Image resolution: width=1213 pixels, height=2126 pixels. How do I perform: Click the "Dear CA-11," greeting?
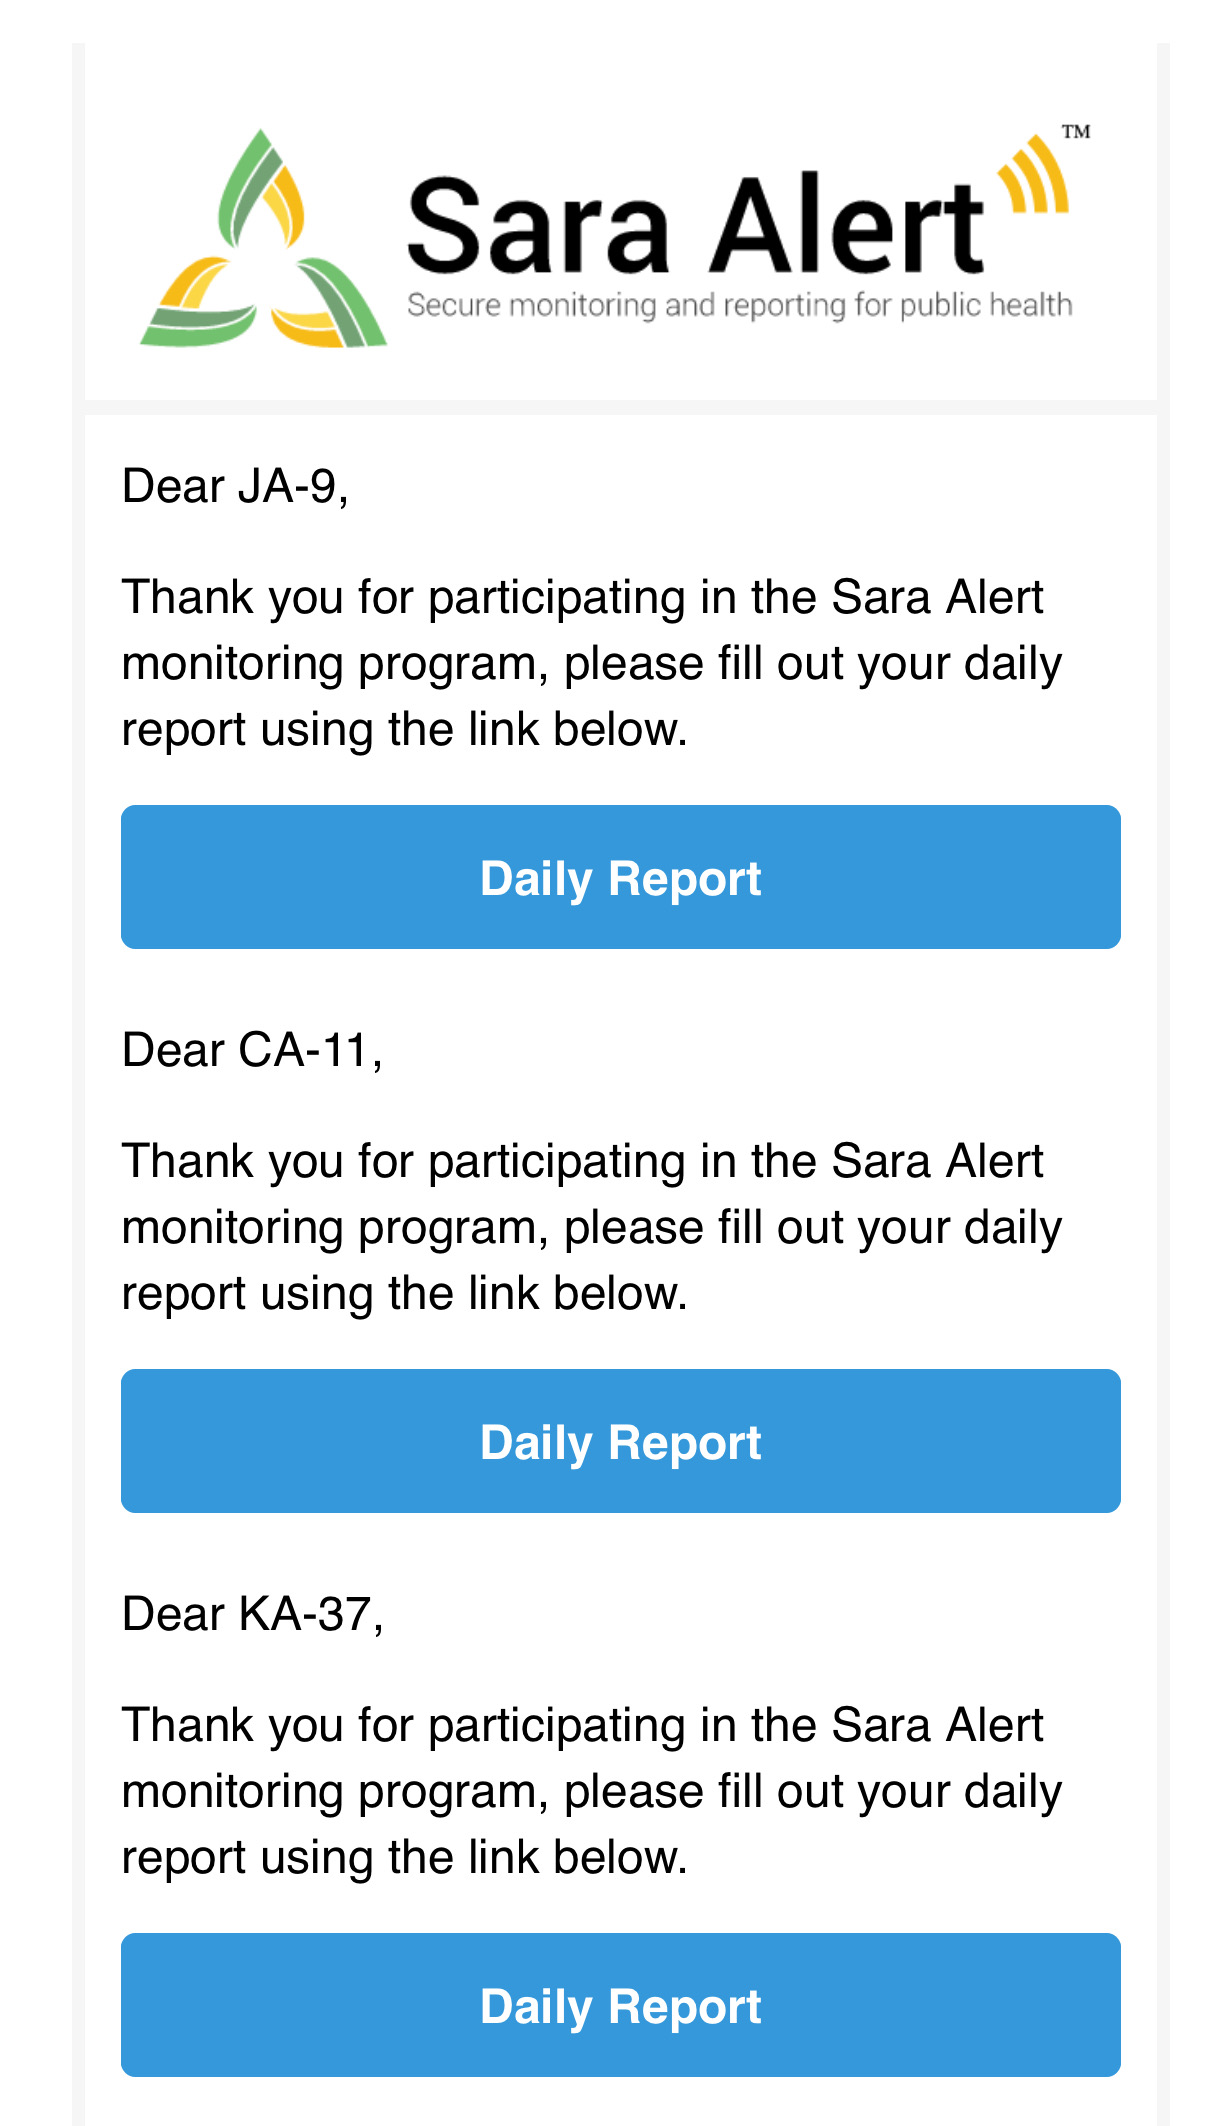[x=252, y=1051]
